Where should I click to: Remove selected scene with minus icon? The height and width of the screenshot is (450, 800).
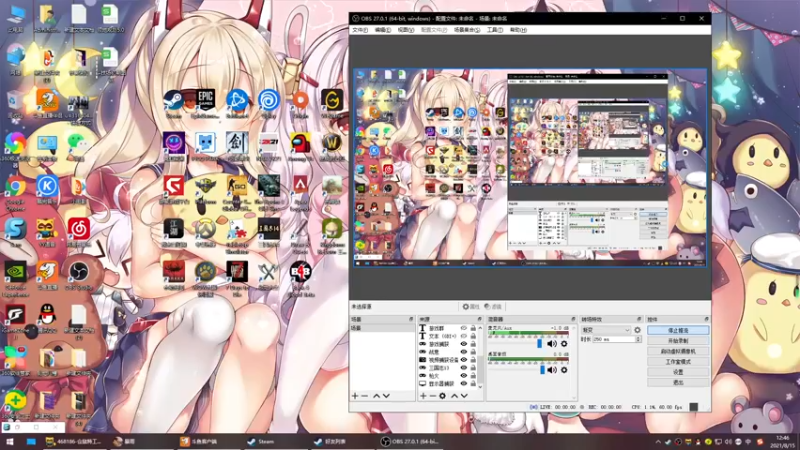(x=364, y=396)
